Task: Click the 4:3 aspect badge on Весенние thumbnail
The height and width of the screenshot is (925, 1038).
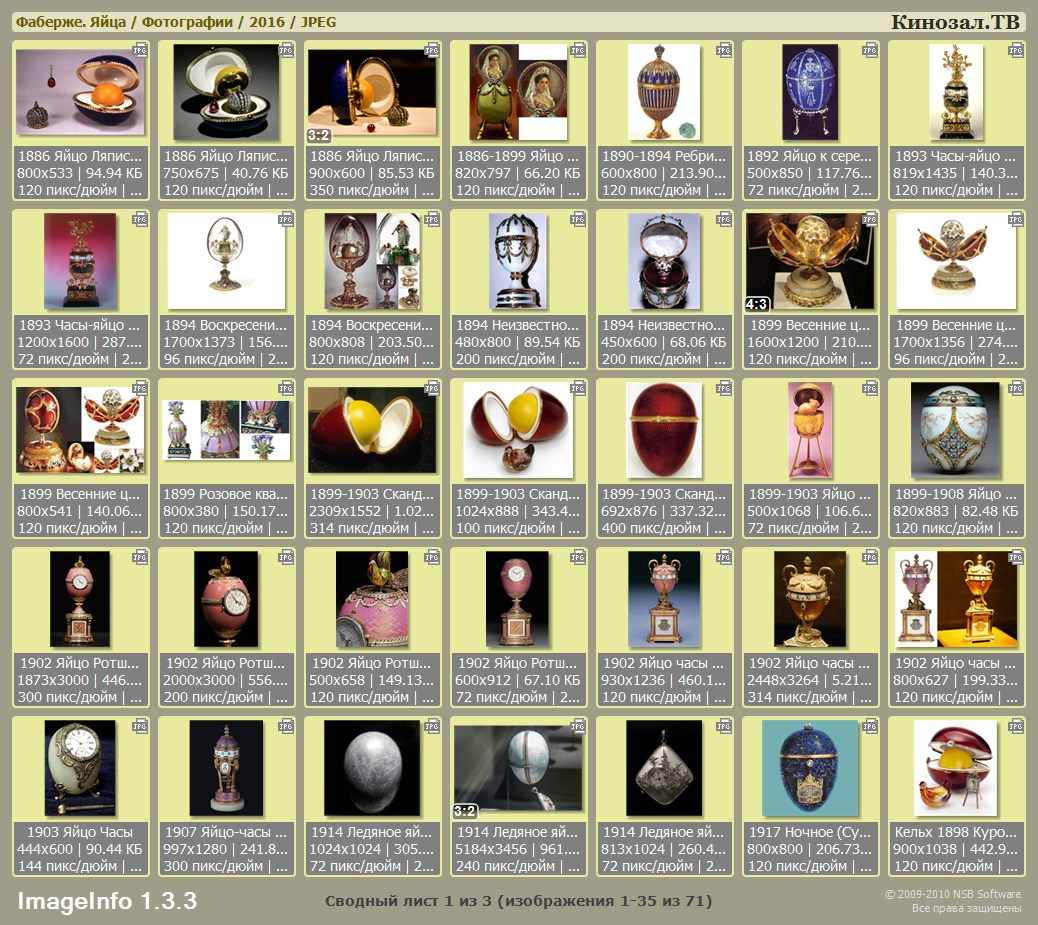Action: point(756,304)
